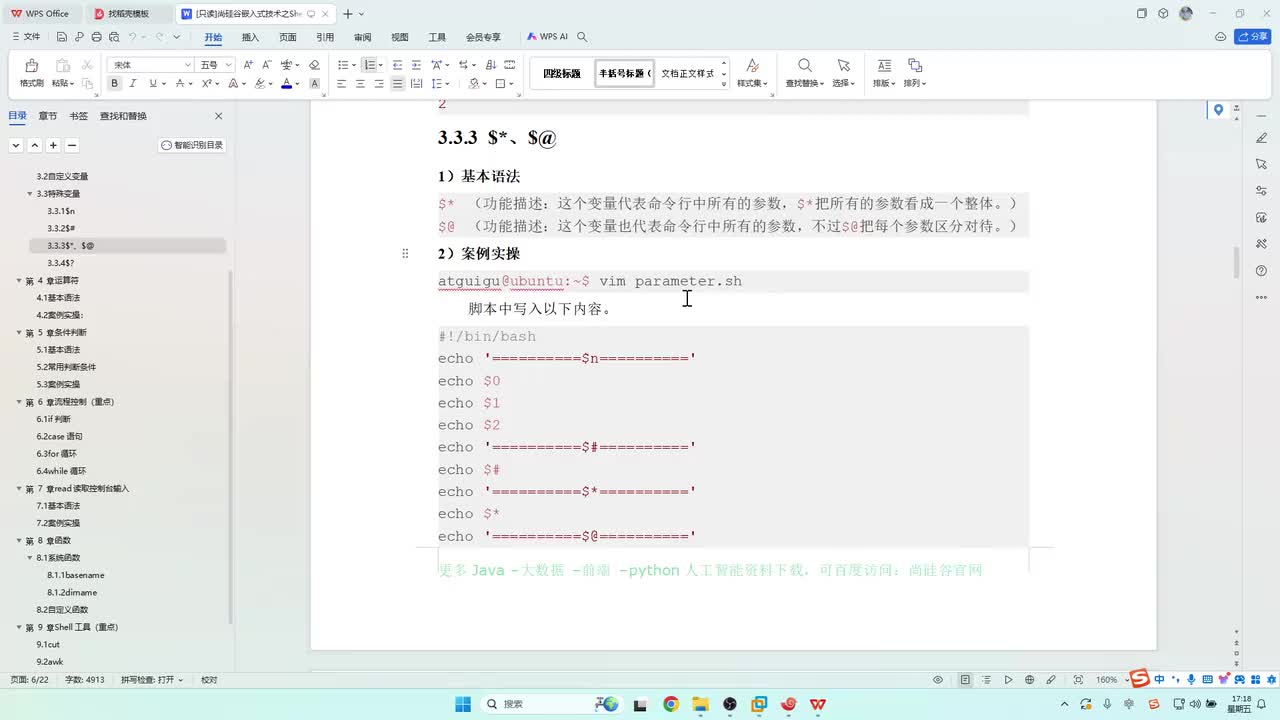This screenshot has height=720, width=1280.
Task: Open OBS Studio from the taskbar
Action: coord(730,704)
